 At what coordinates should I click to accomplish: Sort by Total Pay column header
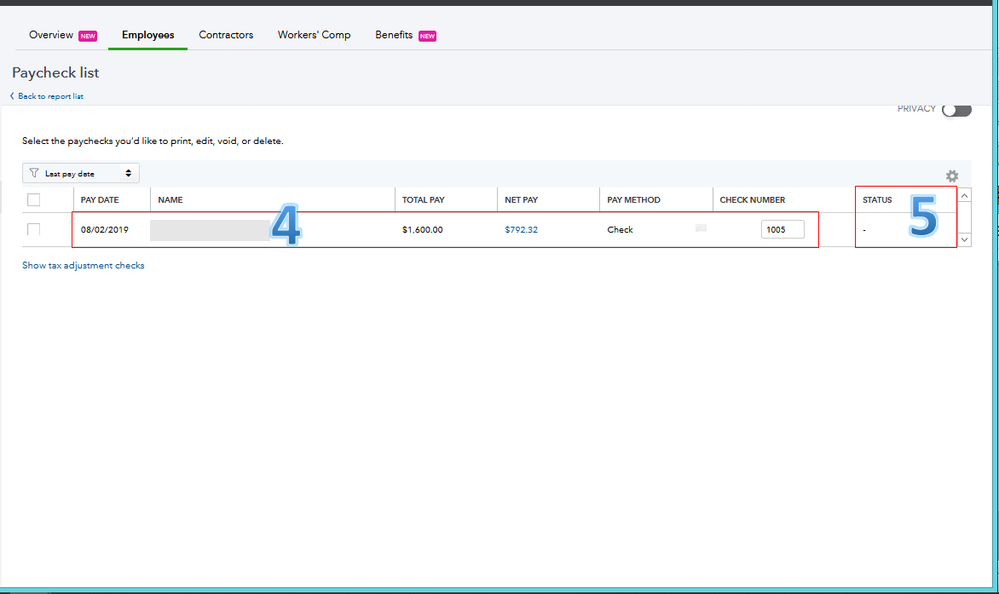423,199
